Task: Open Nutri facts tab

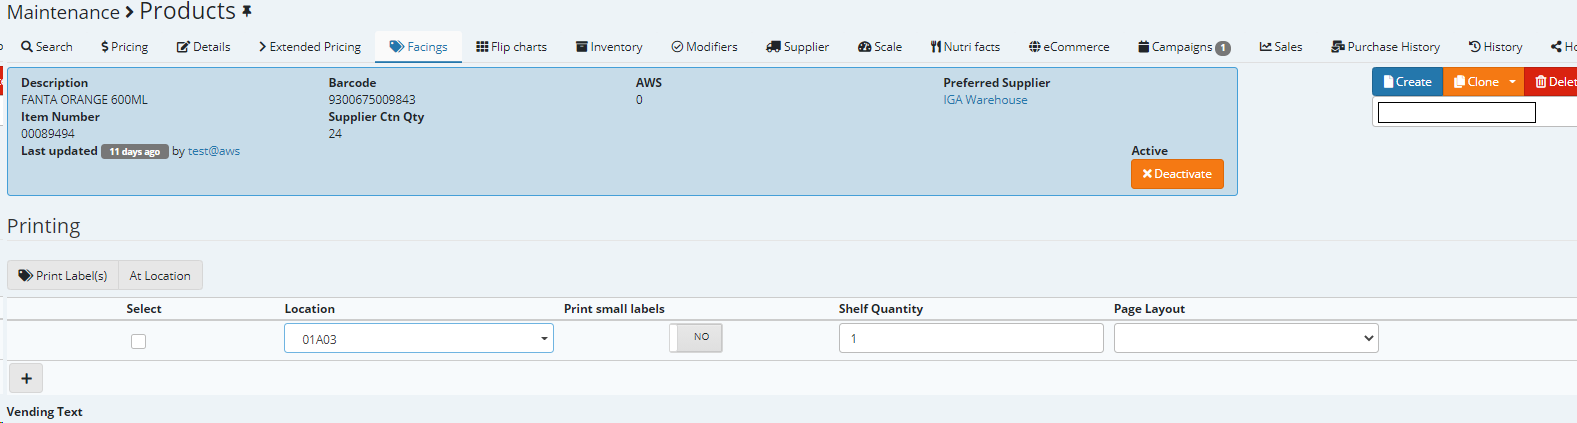Action: point(965,47)
